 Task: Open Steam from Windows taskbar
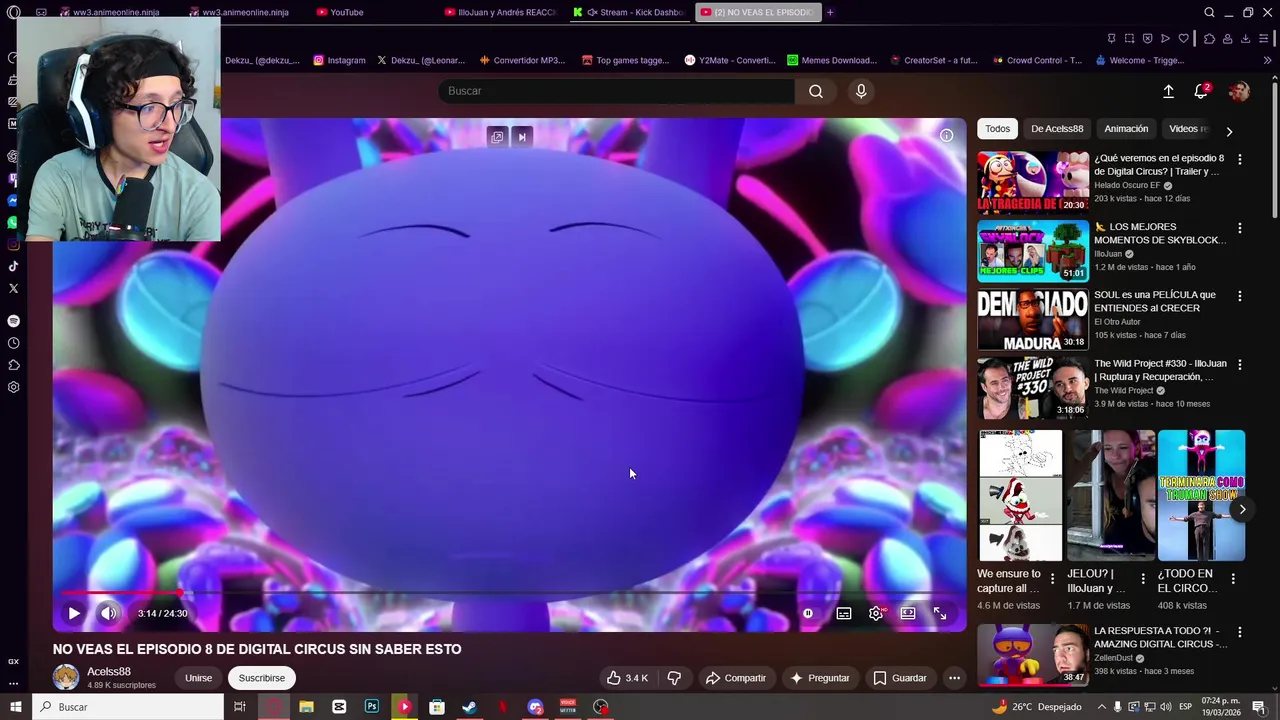pyautogui.click(x=469, y=707)
